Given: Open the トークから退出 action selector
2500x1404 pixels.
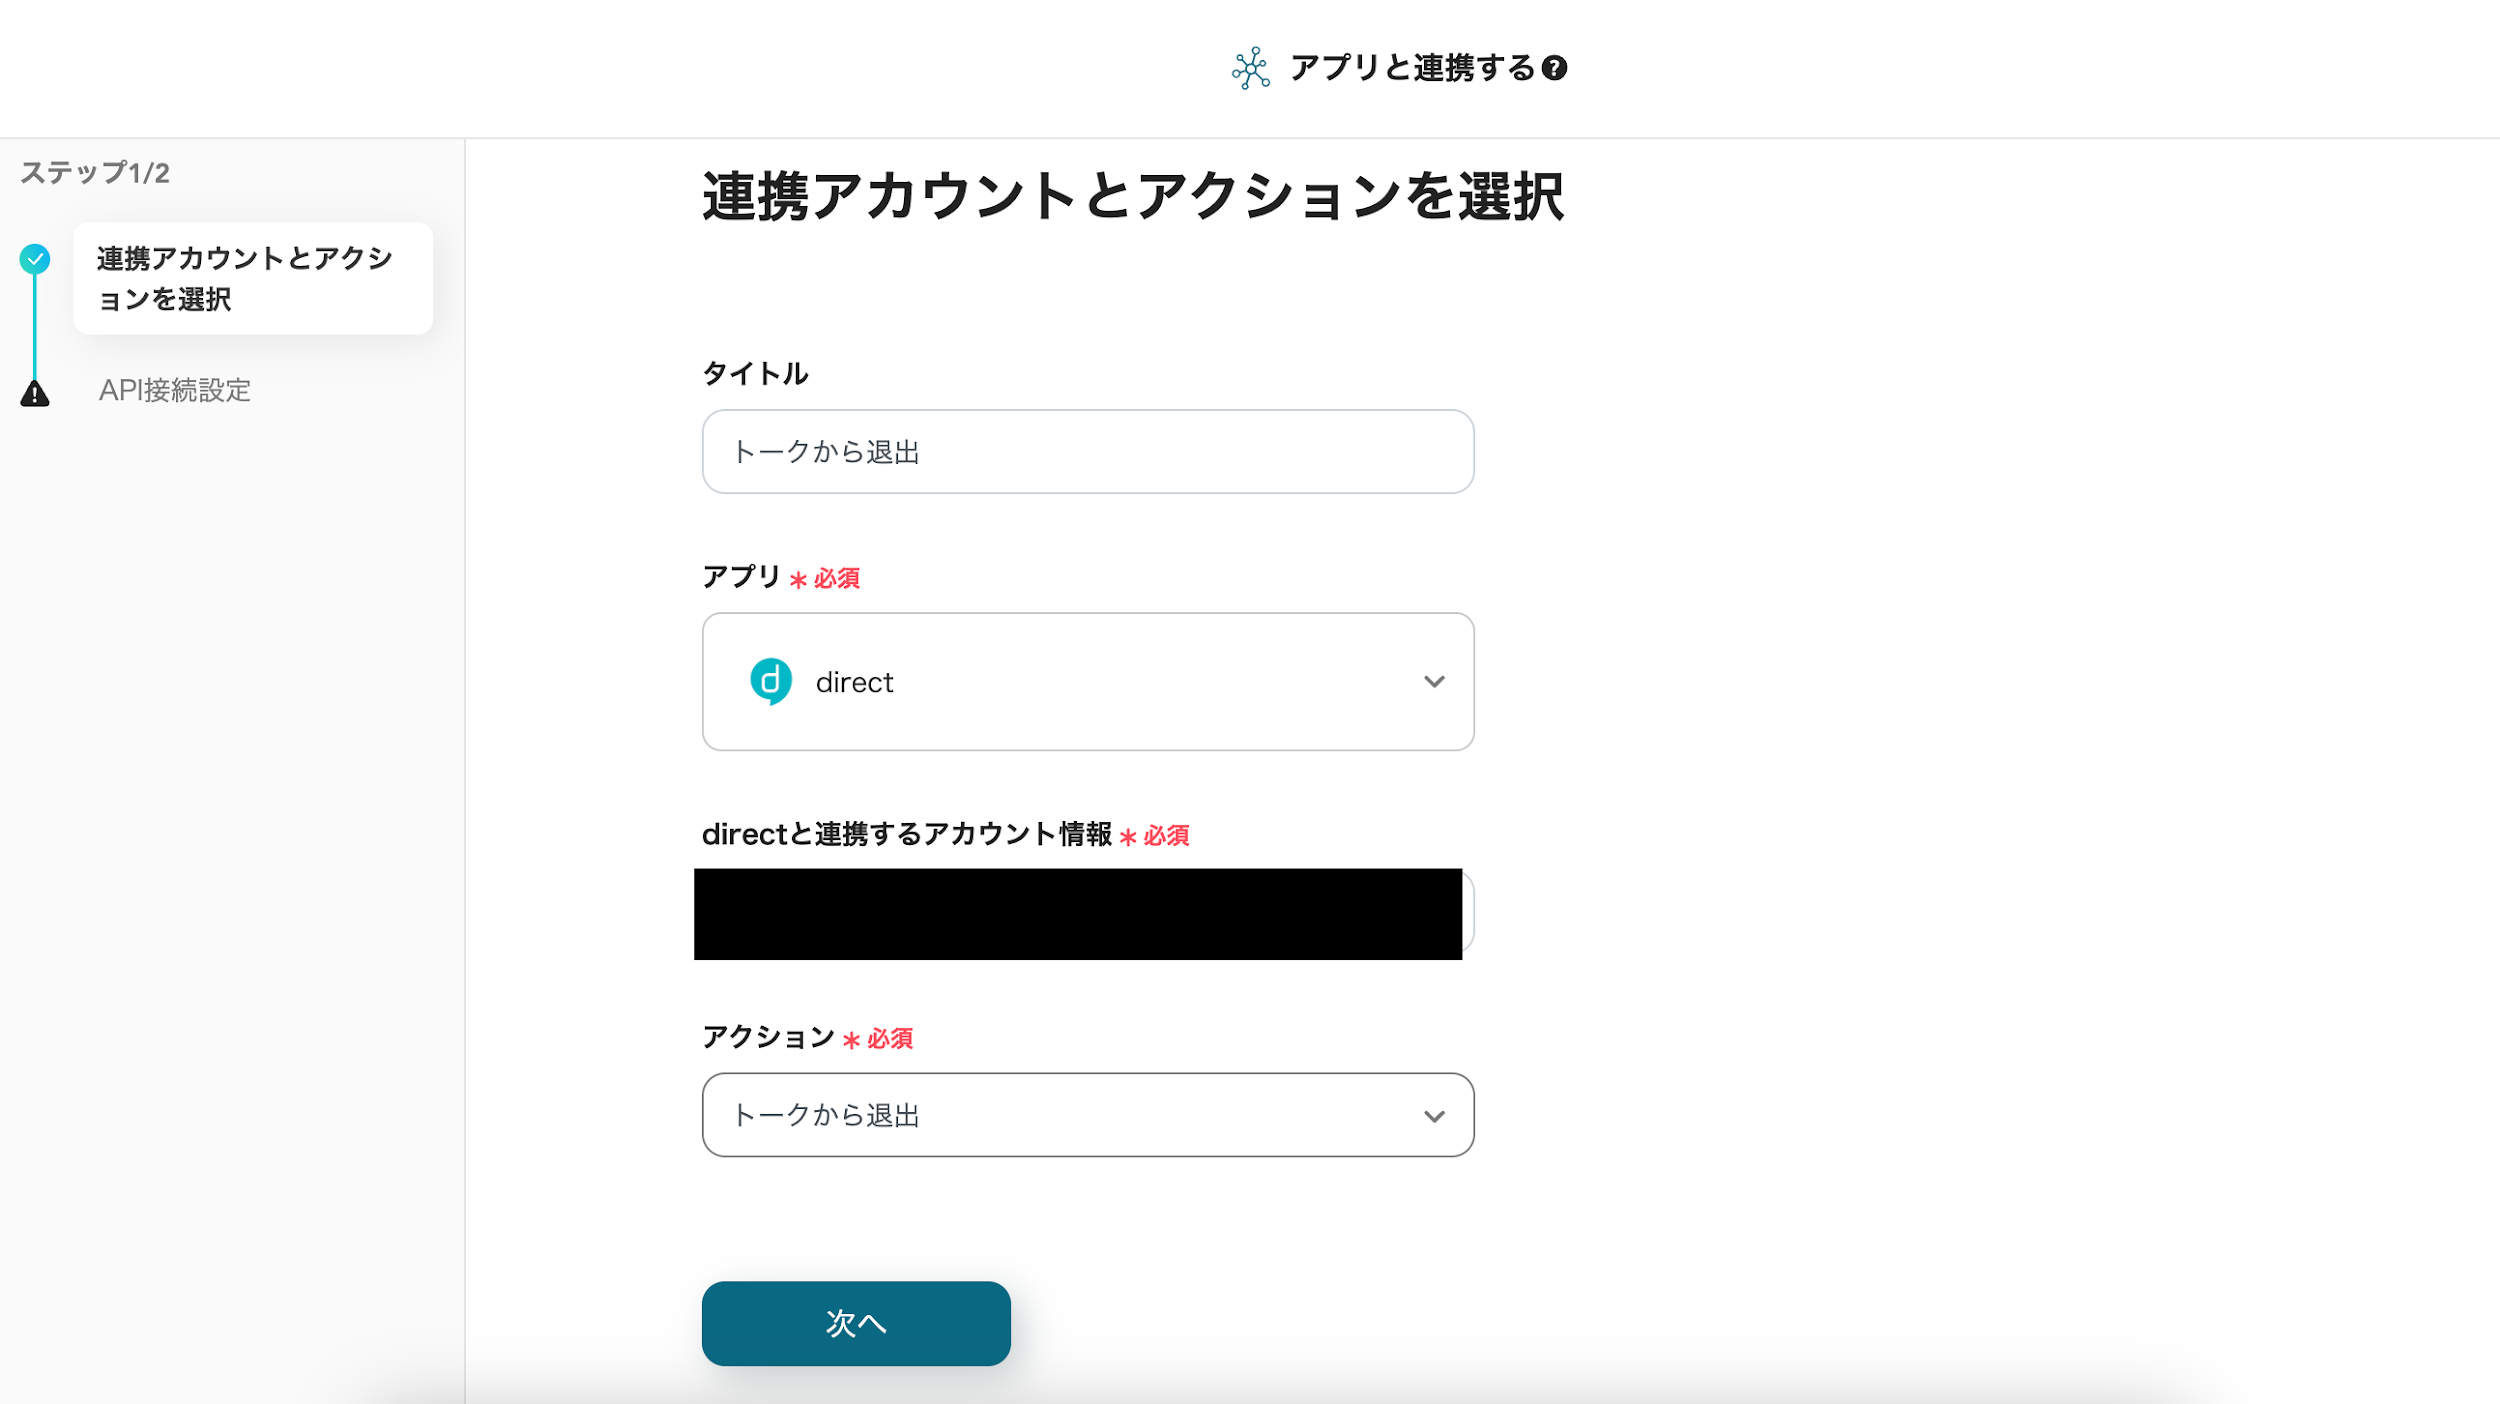Looking at the screenshot, I should tap(1088, 1115).
